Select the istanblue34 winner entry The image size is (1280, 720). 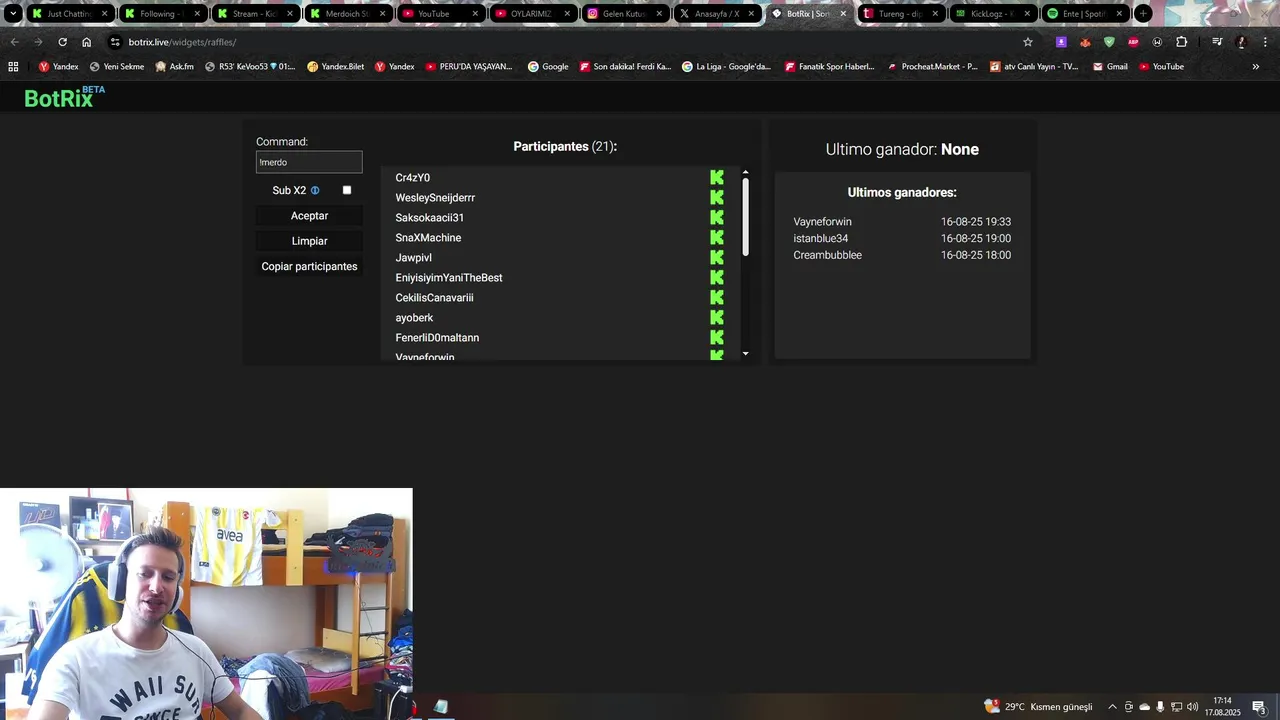coord(902,239)
